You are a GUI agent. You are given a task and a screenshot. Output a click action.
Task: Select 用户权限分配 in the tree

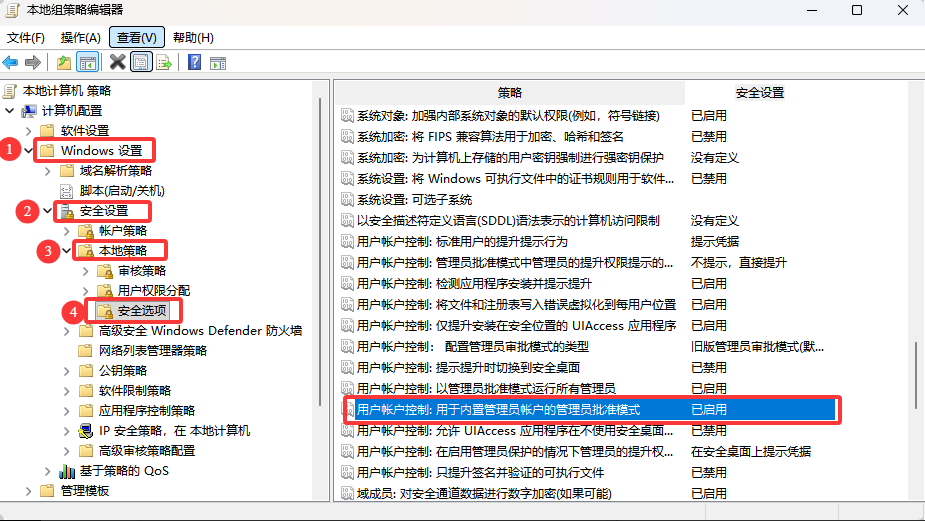(x=153, y=291)
